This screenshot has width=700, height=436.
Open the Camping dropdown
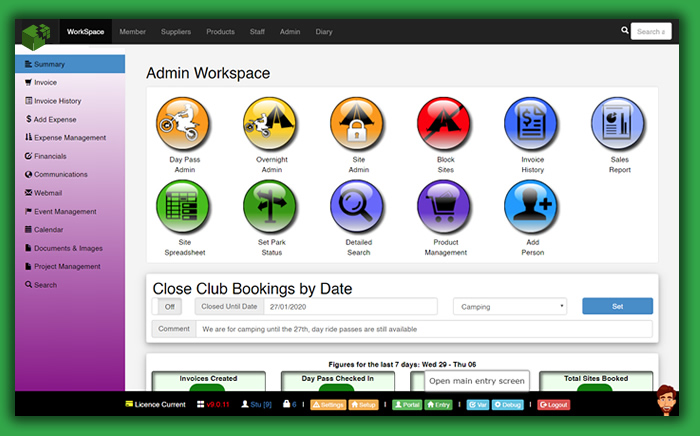click(510, 307)
